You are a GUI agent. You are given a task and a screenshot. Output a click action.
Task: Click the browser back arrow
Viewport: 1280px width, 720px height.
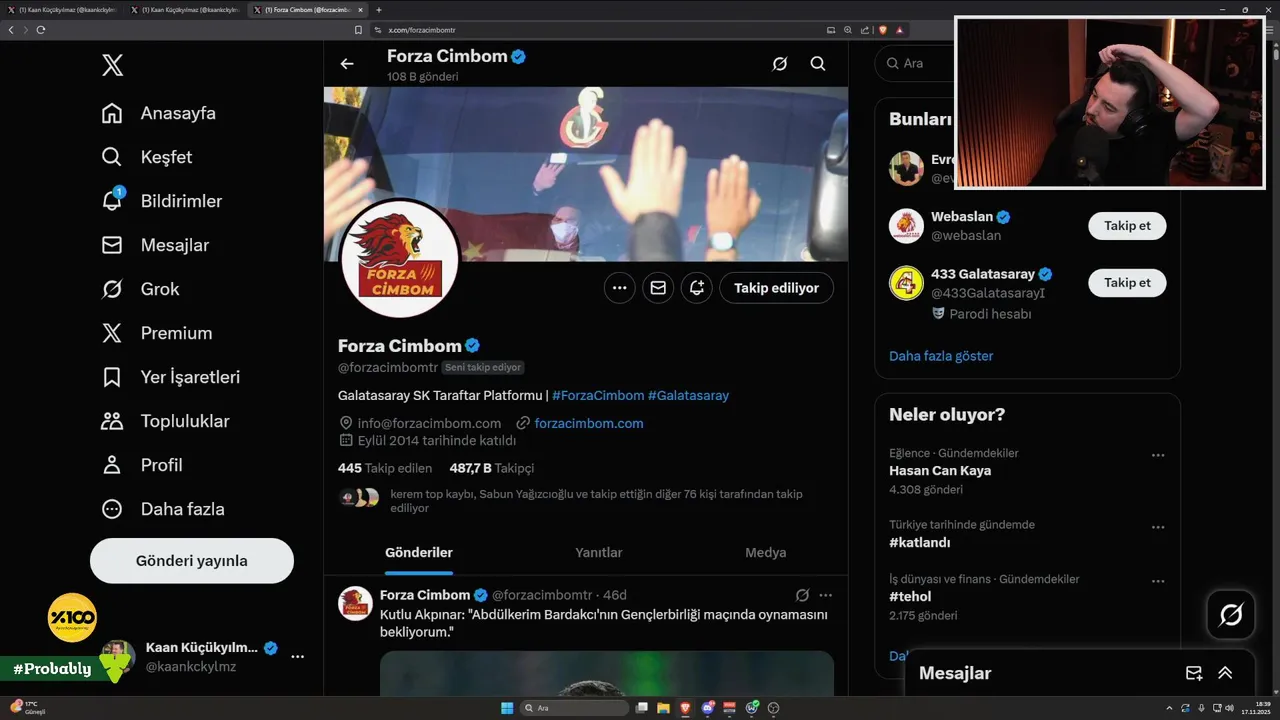pos(11,30)
